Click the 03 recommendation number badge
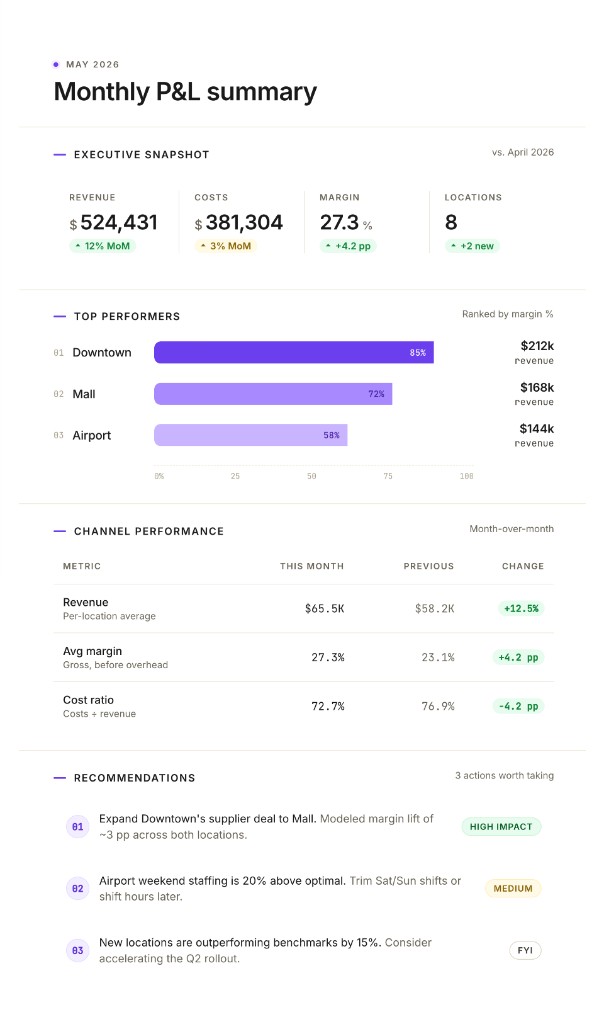The height and width of the screenshot is (1024, 604). (x=78, y=951)
